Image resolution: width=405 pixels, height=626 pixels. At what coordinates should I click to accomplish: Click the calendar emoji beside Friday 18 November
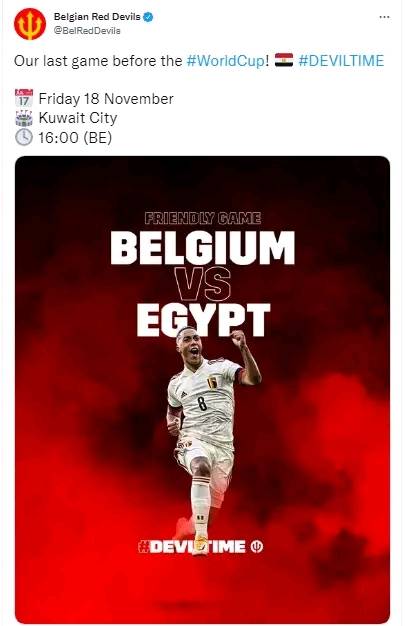coord(24,98)
